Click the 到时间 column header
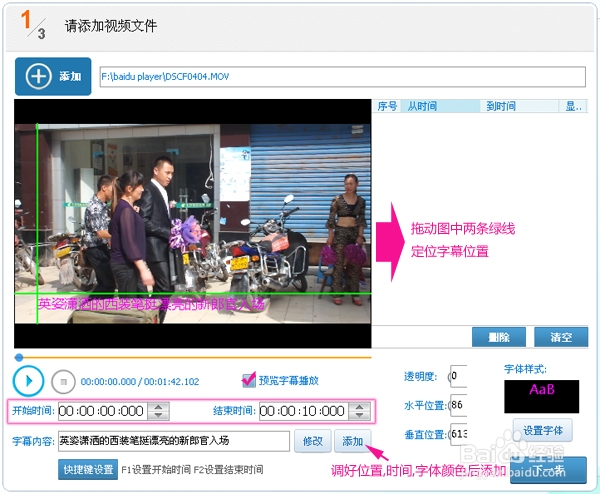This screenshot has height=494, width=600. coord(519,106)
